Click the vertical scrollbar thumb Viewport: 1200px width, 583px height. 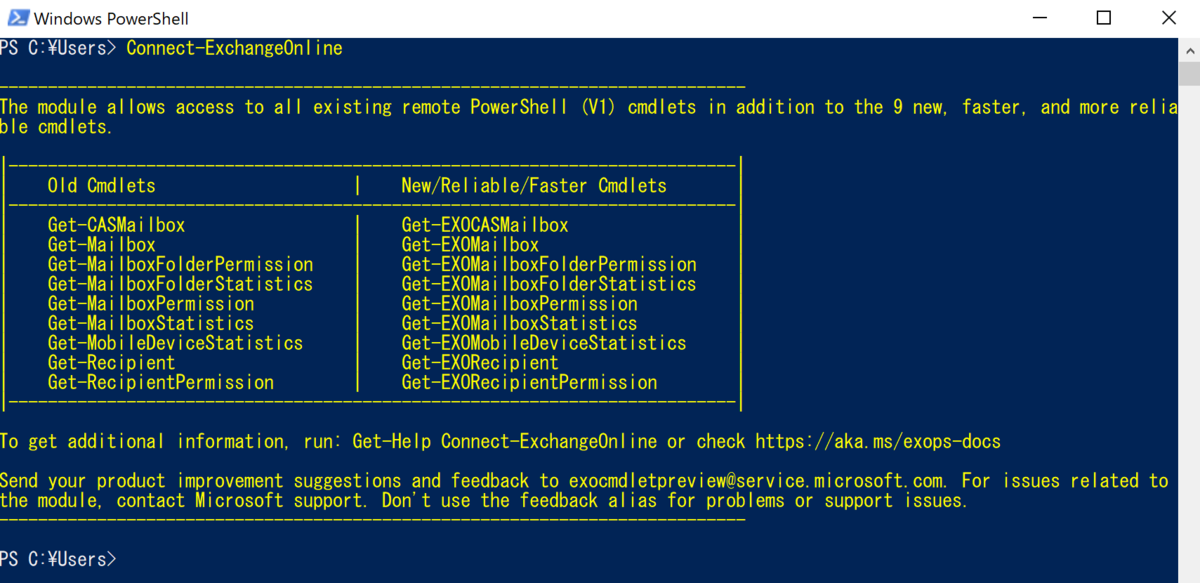[x=1189, y=74]
